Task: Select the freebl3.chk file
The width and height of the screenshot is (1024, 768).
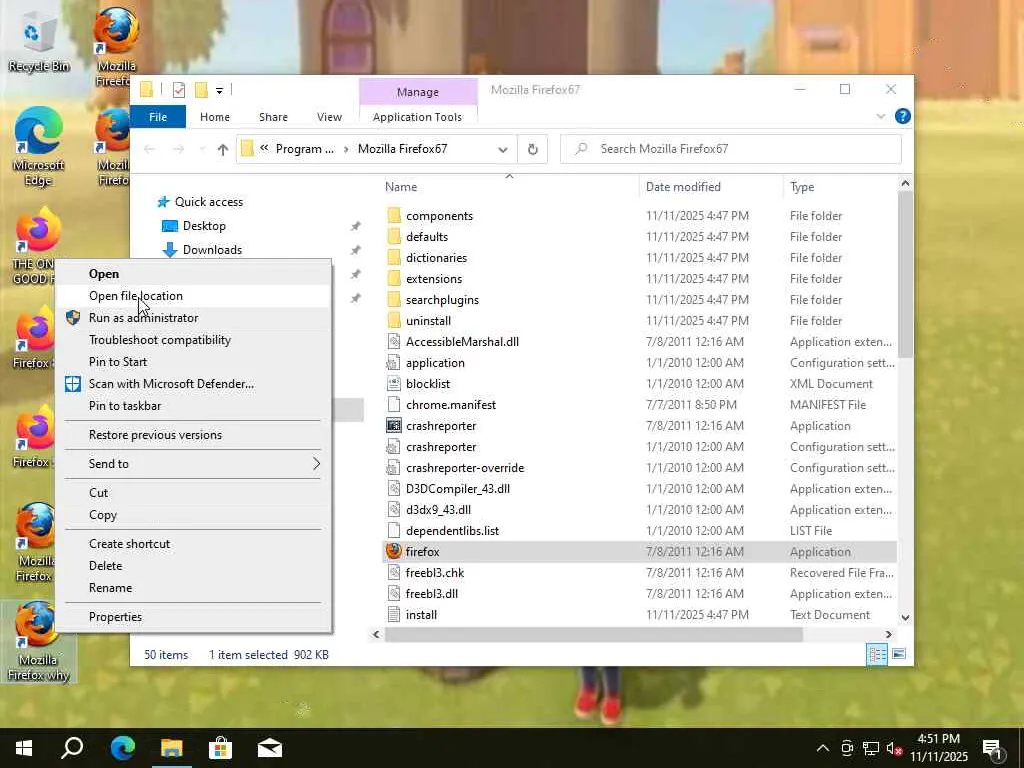Action: click(435, 573)
